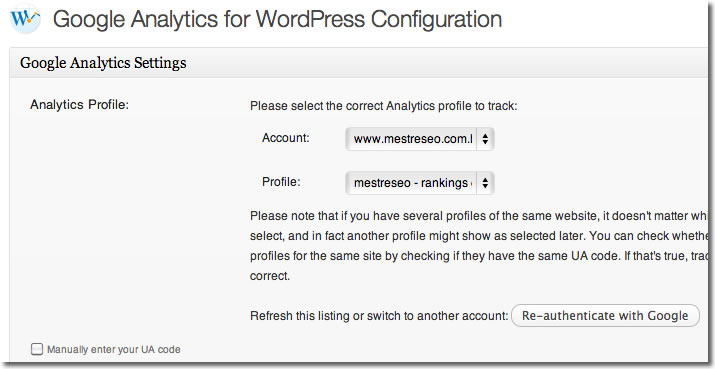Image resolution: width=715 pixels, height=369 pixels.
Task: Click the word 'correct.' ending the note paragraph
Action: [270, 276]
